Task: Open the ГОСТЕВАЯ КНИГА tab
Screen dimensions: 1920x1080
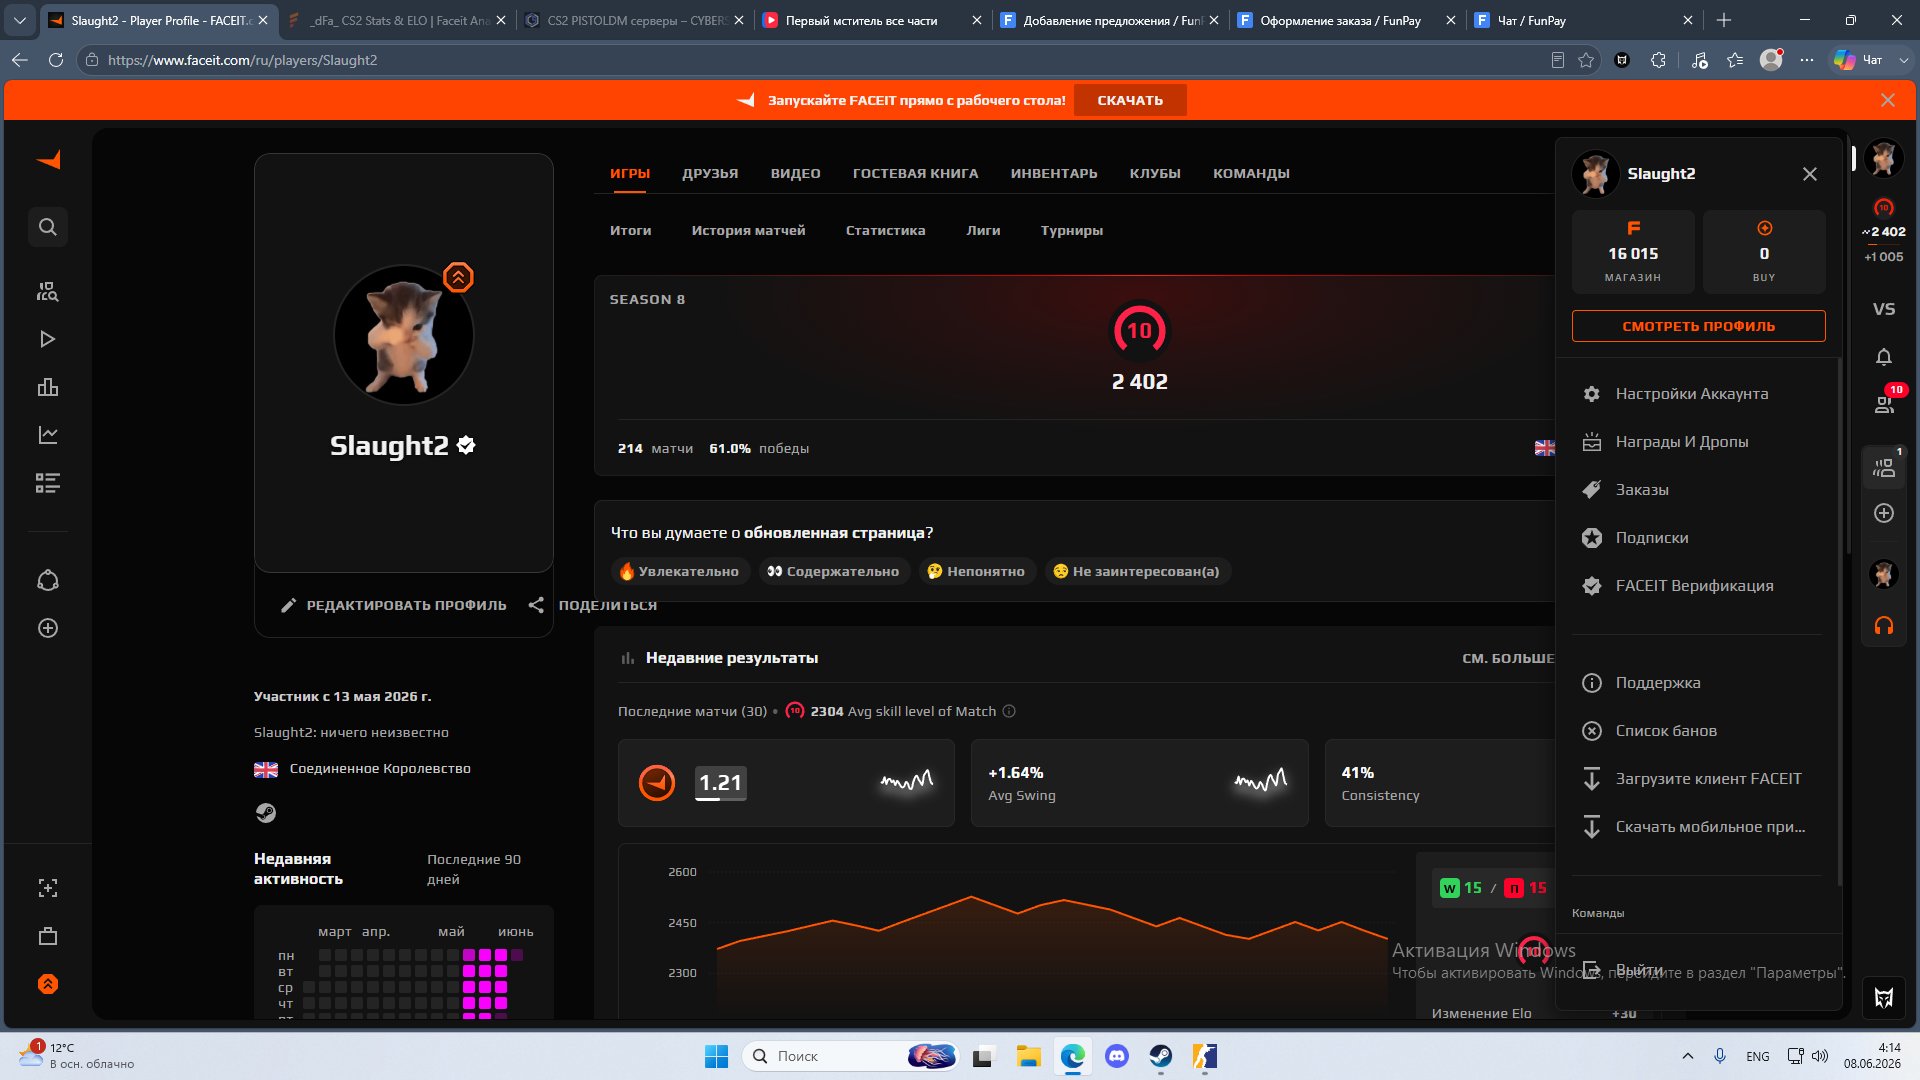Action: tap(915, 173)
